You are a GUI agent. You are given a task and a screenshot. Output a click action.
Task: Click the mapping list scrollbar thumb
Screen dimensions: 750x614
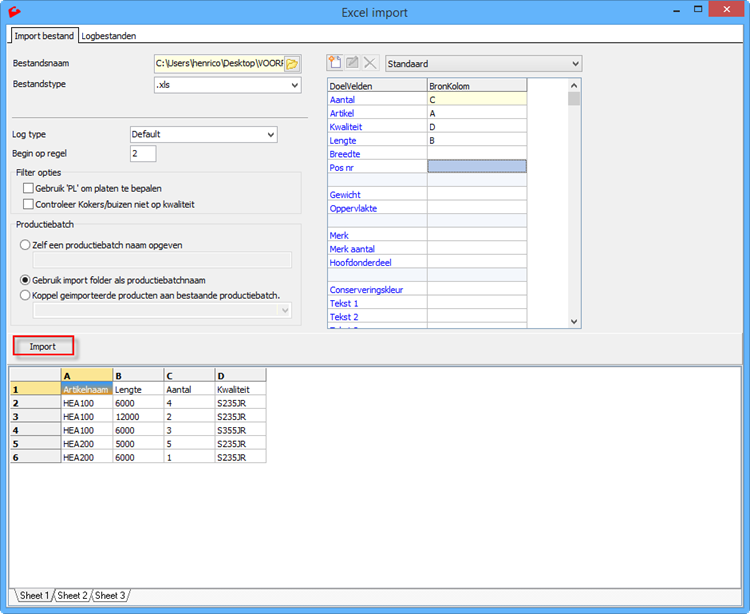pos(574,99)
